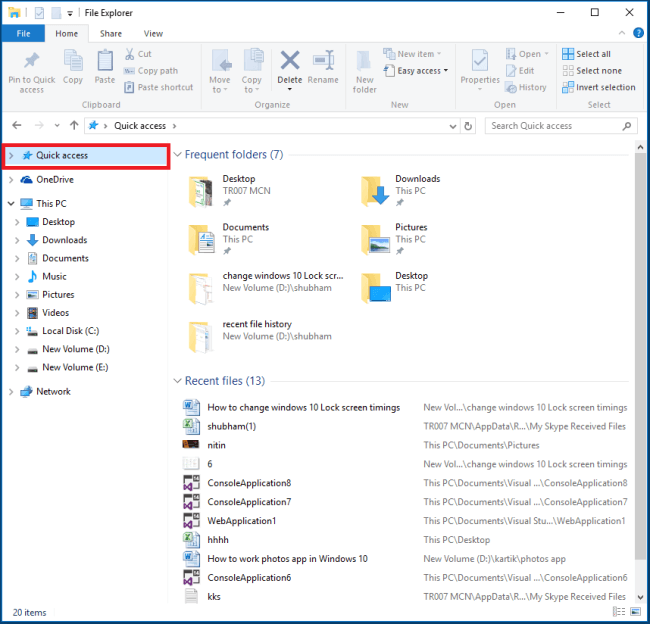The image size is (650, 624).
Task: Click the address bar history dropdown
Action: coord(453,126)
